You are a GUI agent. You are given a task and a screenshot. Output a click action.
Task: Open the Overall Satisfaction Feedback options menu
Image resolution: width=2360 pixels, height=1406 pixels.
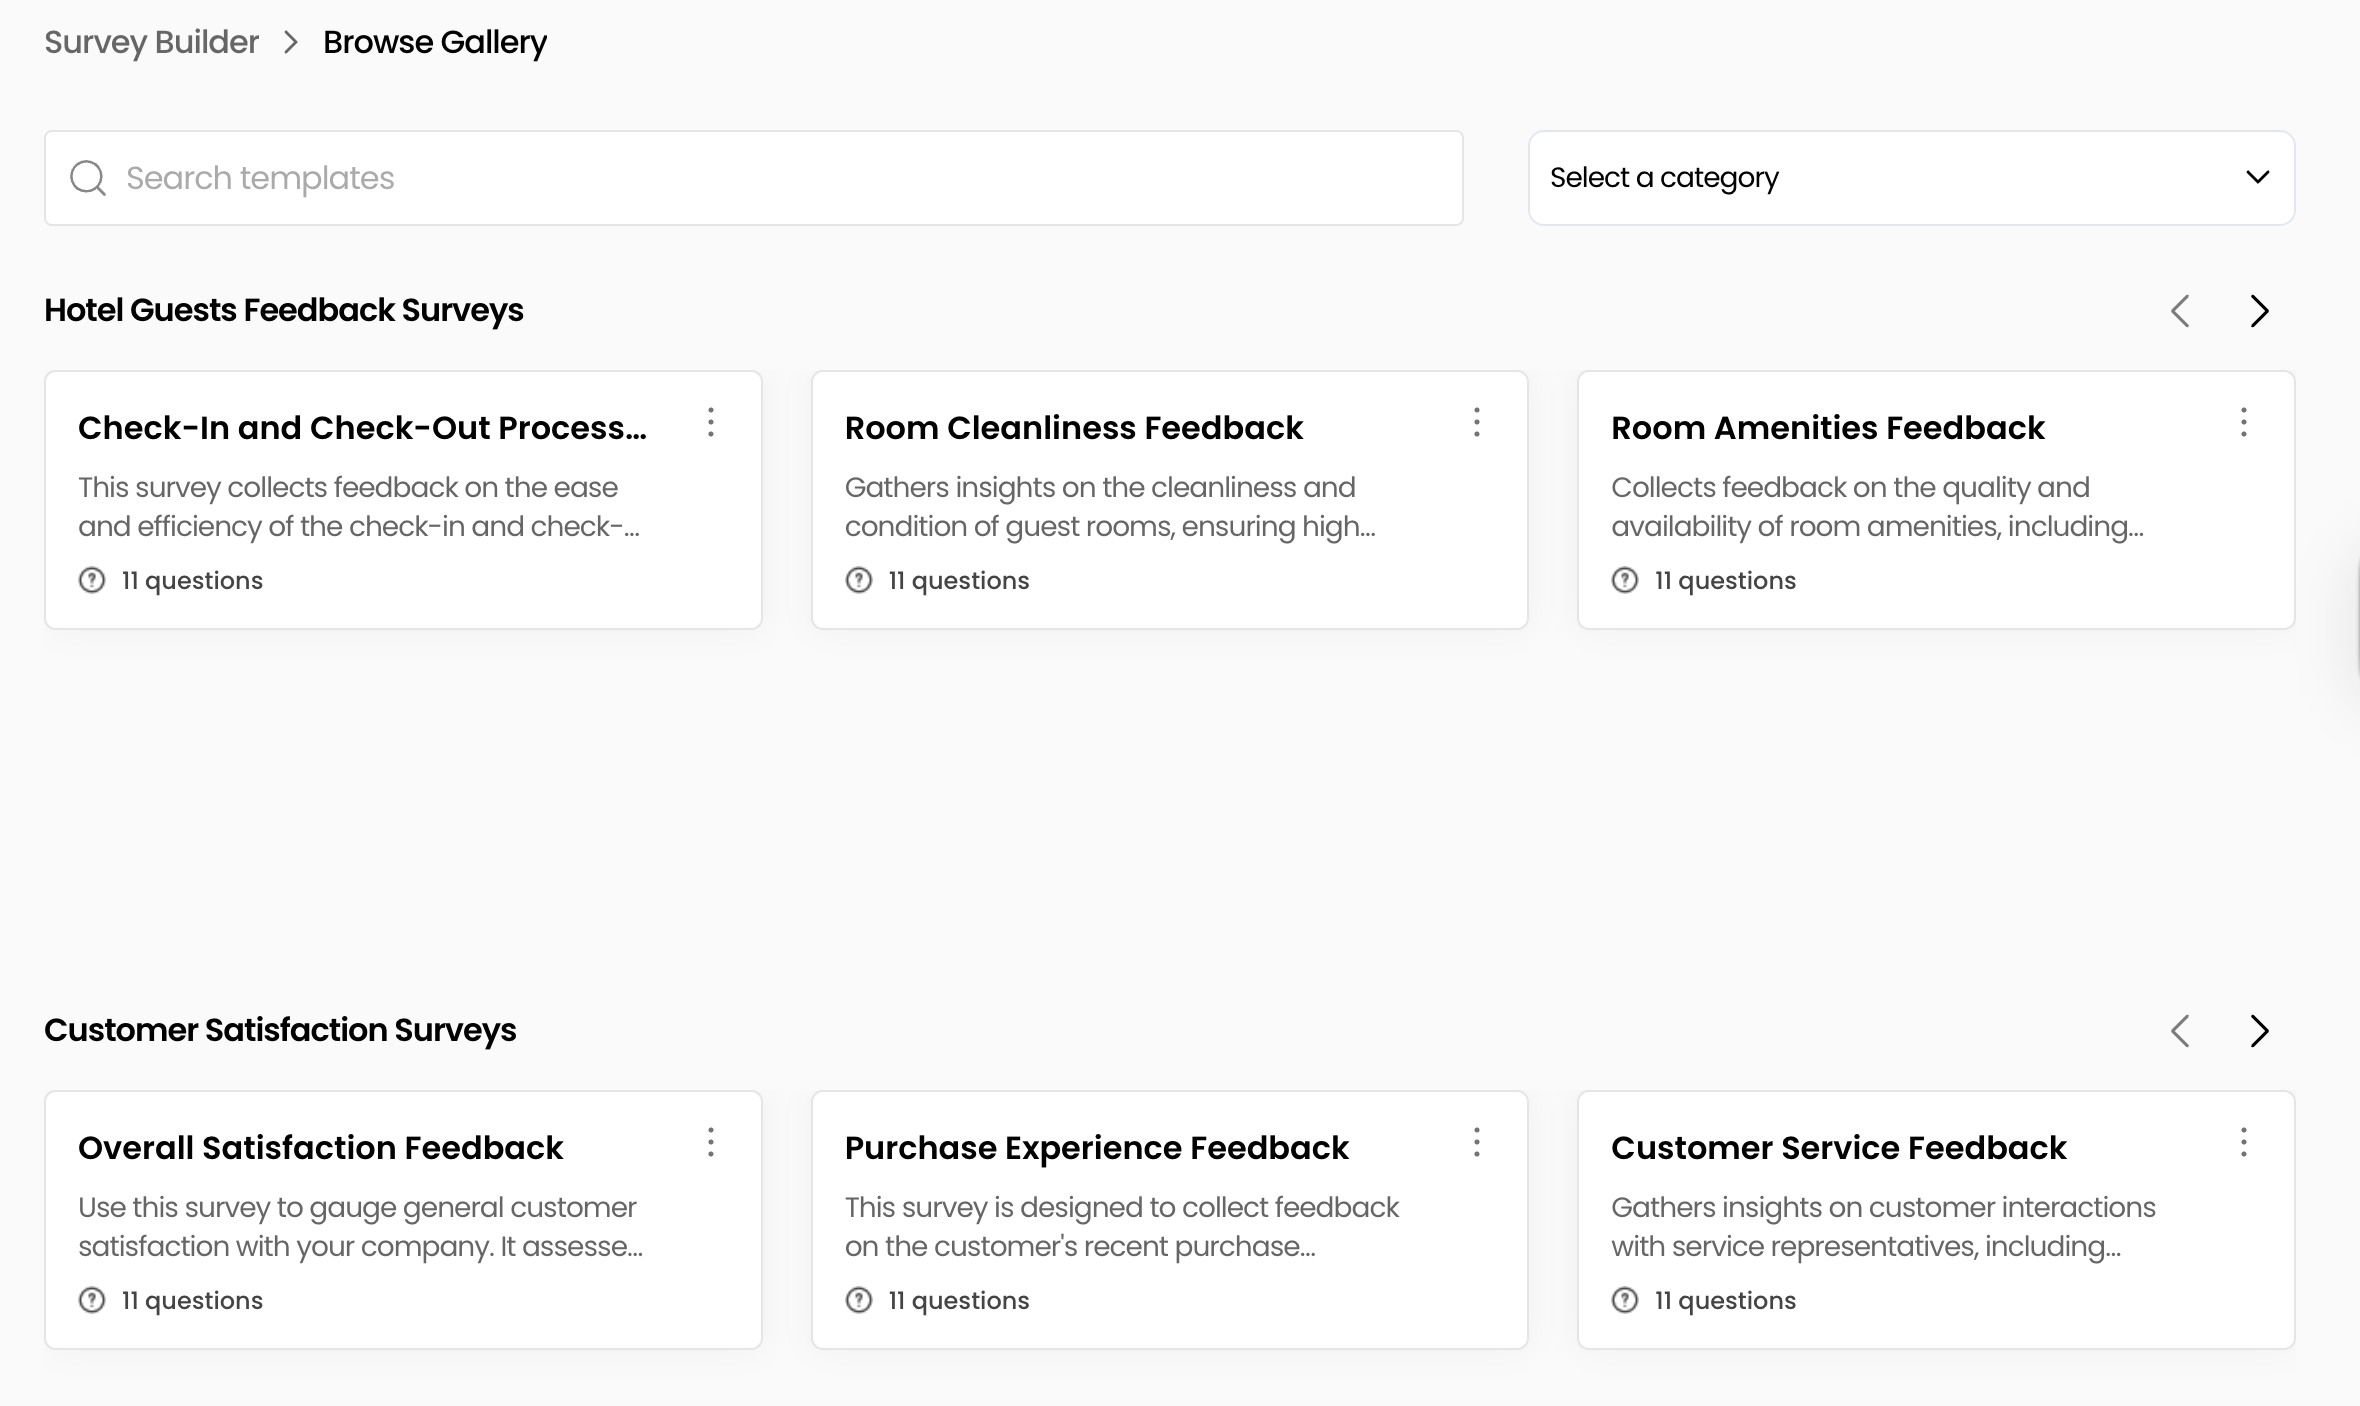pyautogui.click(x=711, y=1144)
